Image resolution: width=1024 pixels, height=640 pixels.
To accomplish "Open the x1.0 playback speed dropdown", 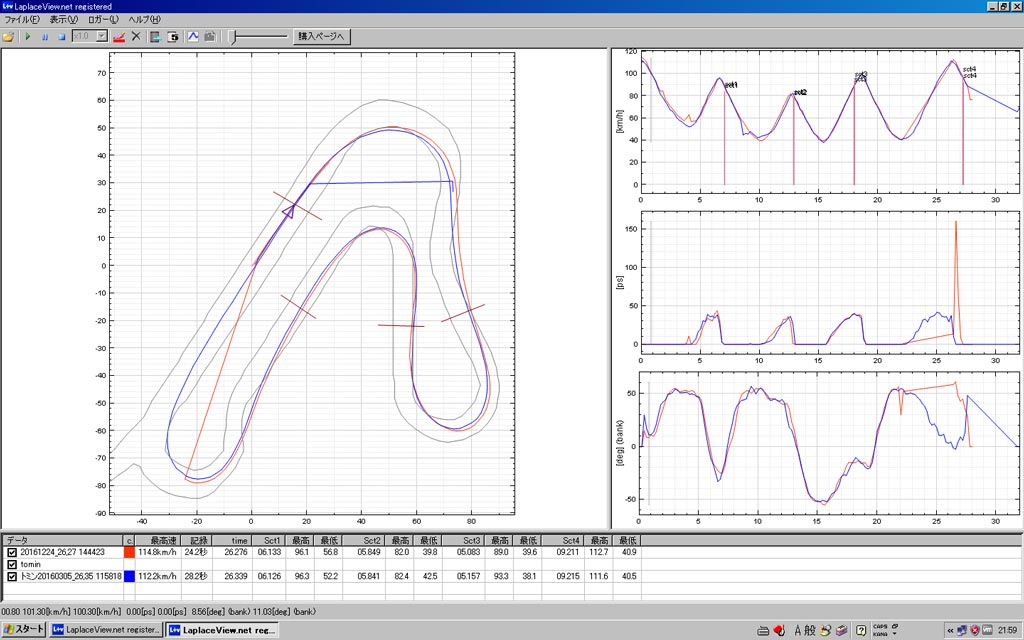I will 99,37.
